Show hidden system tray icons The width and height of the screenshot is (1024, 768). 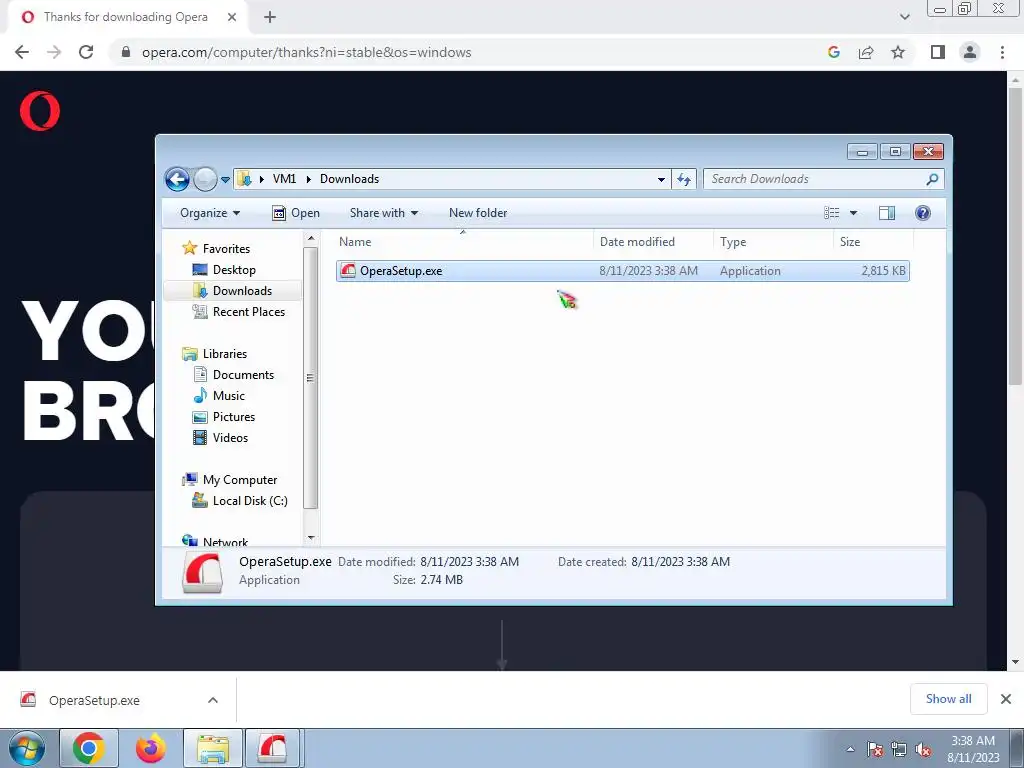pos(850,749)
